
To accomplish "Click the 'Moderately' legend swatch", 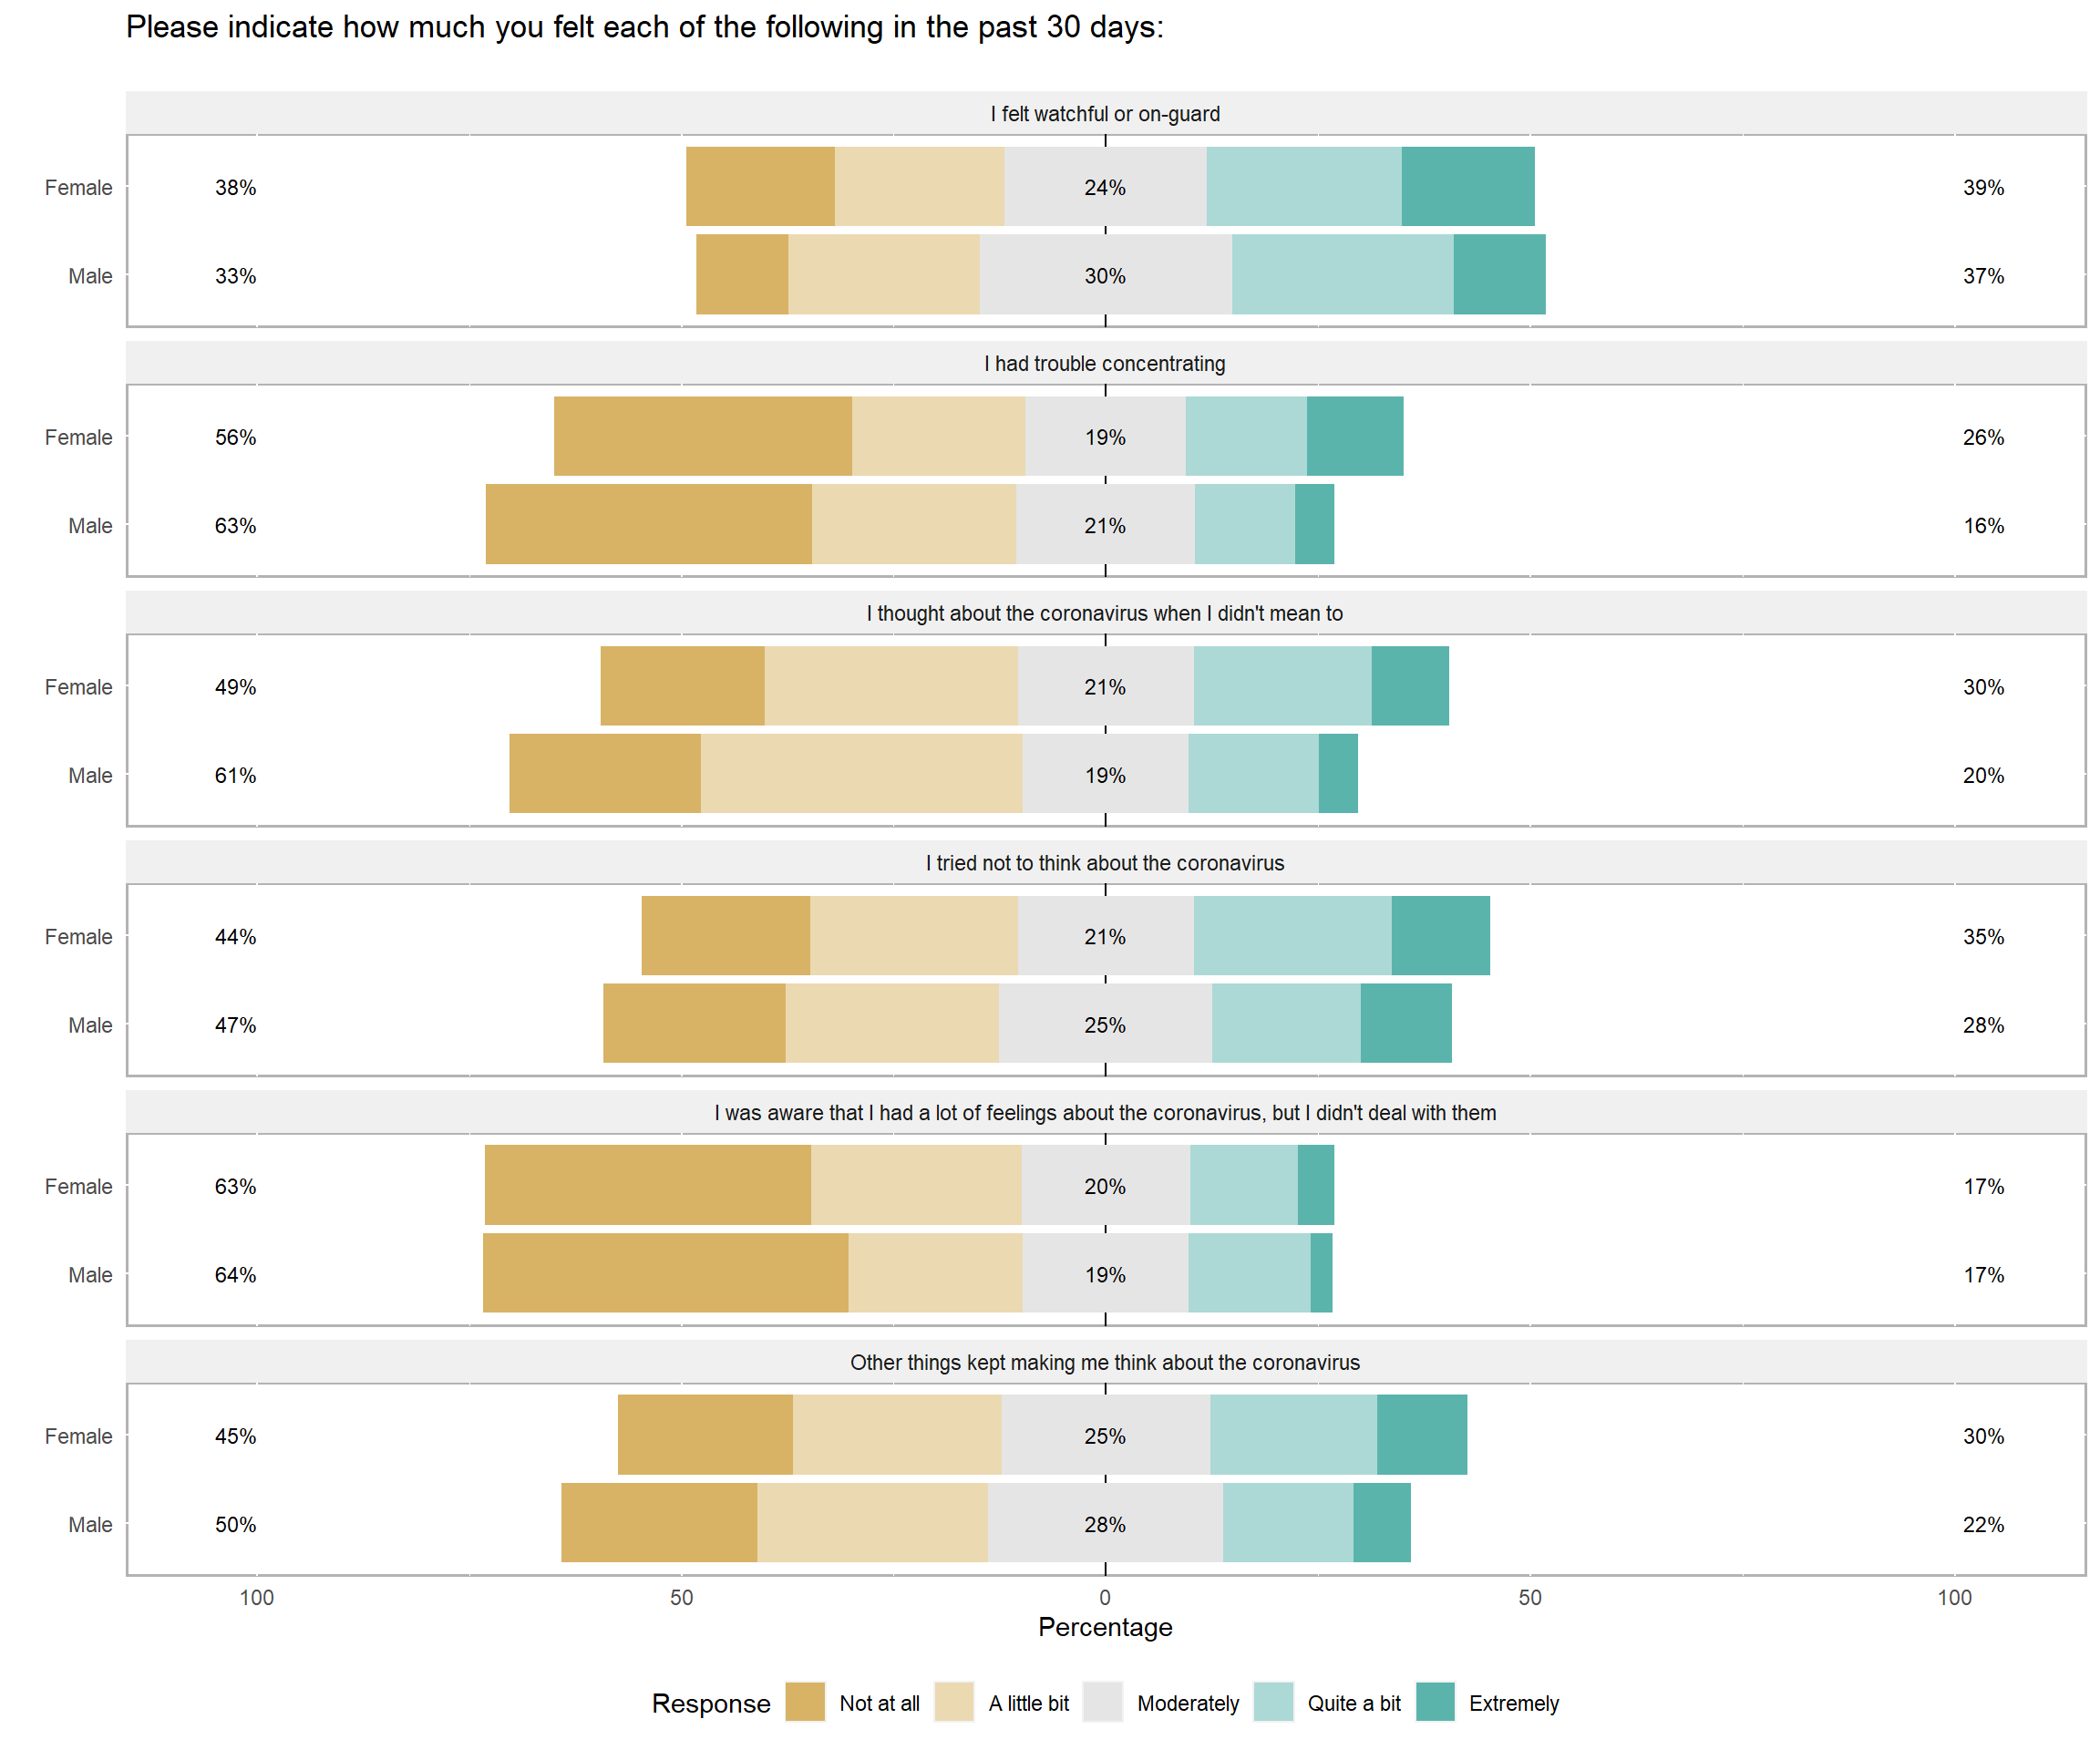I will click(x=1103, y=1702).
